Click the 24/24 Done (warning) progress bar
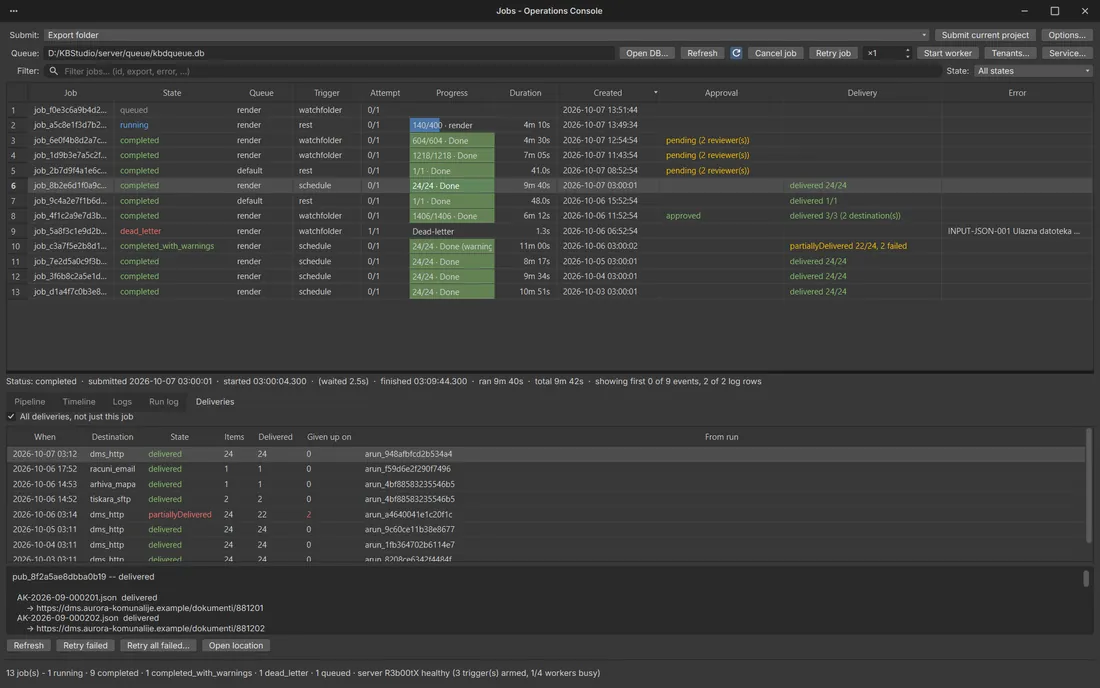 (x=452, y=246)
